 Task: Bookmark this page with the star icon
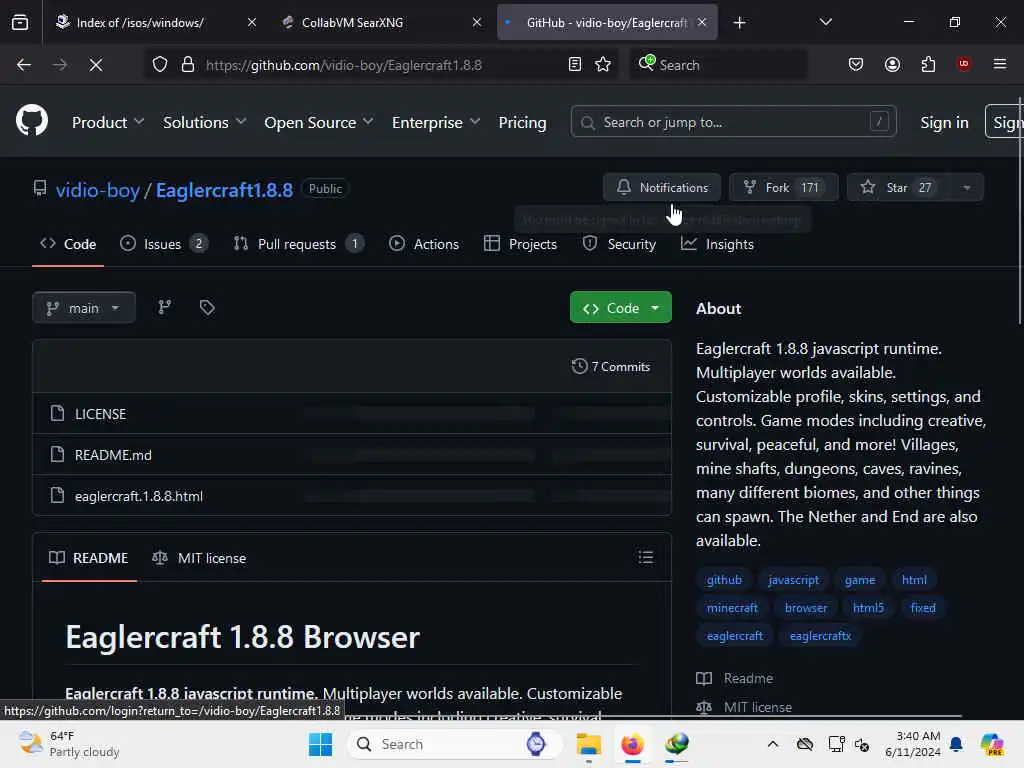point(603,65)
